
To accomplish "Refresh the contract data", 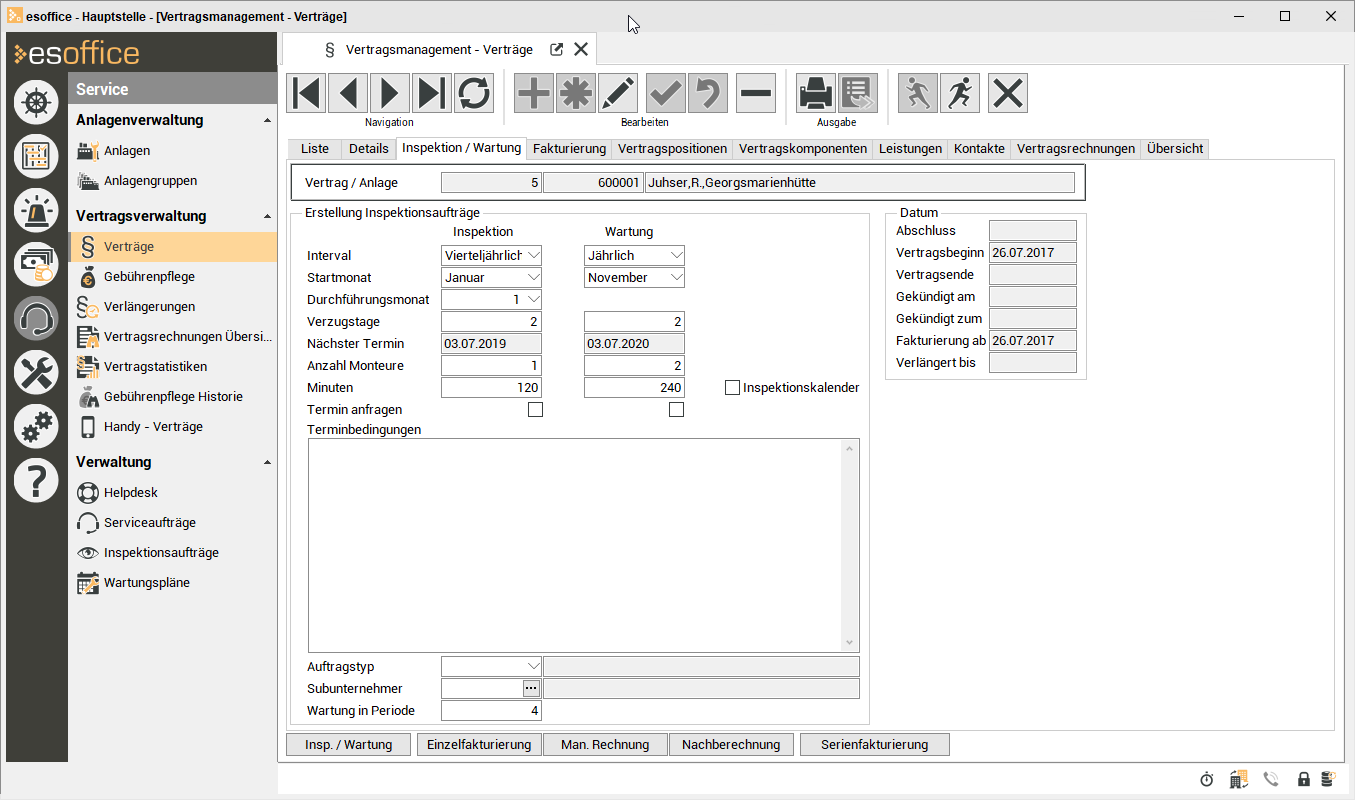I will point(474,93).
